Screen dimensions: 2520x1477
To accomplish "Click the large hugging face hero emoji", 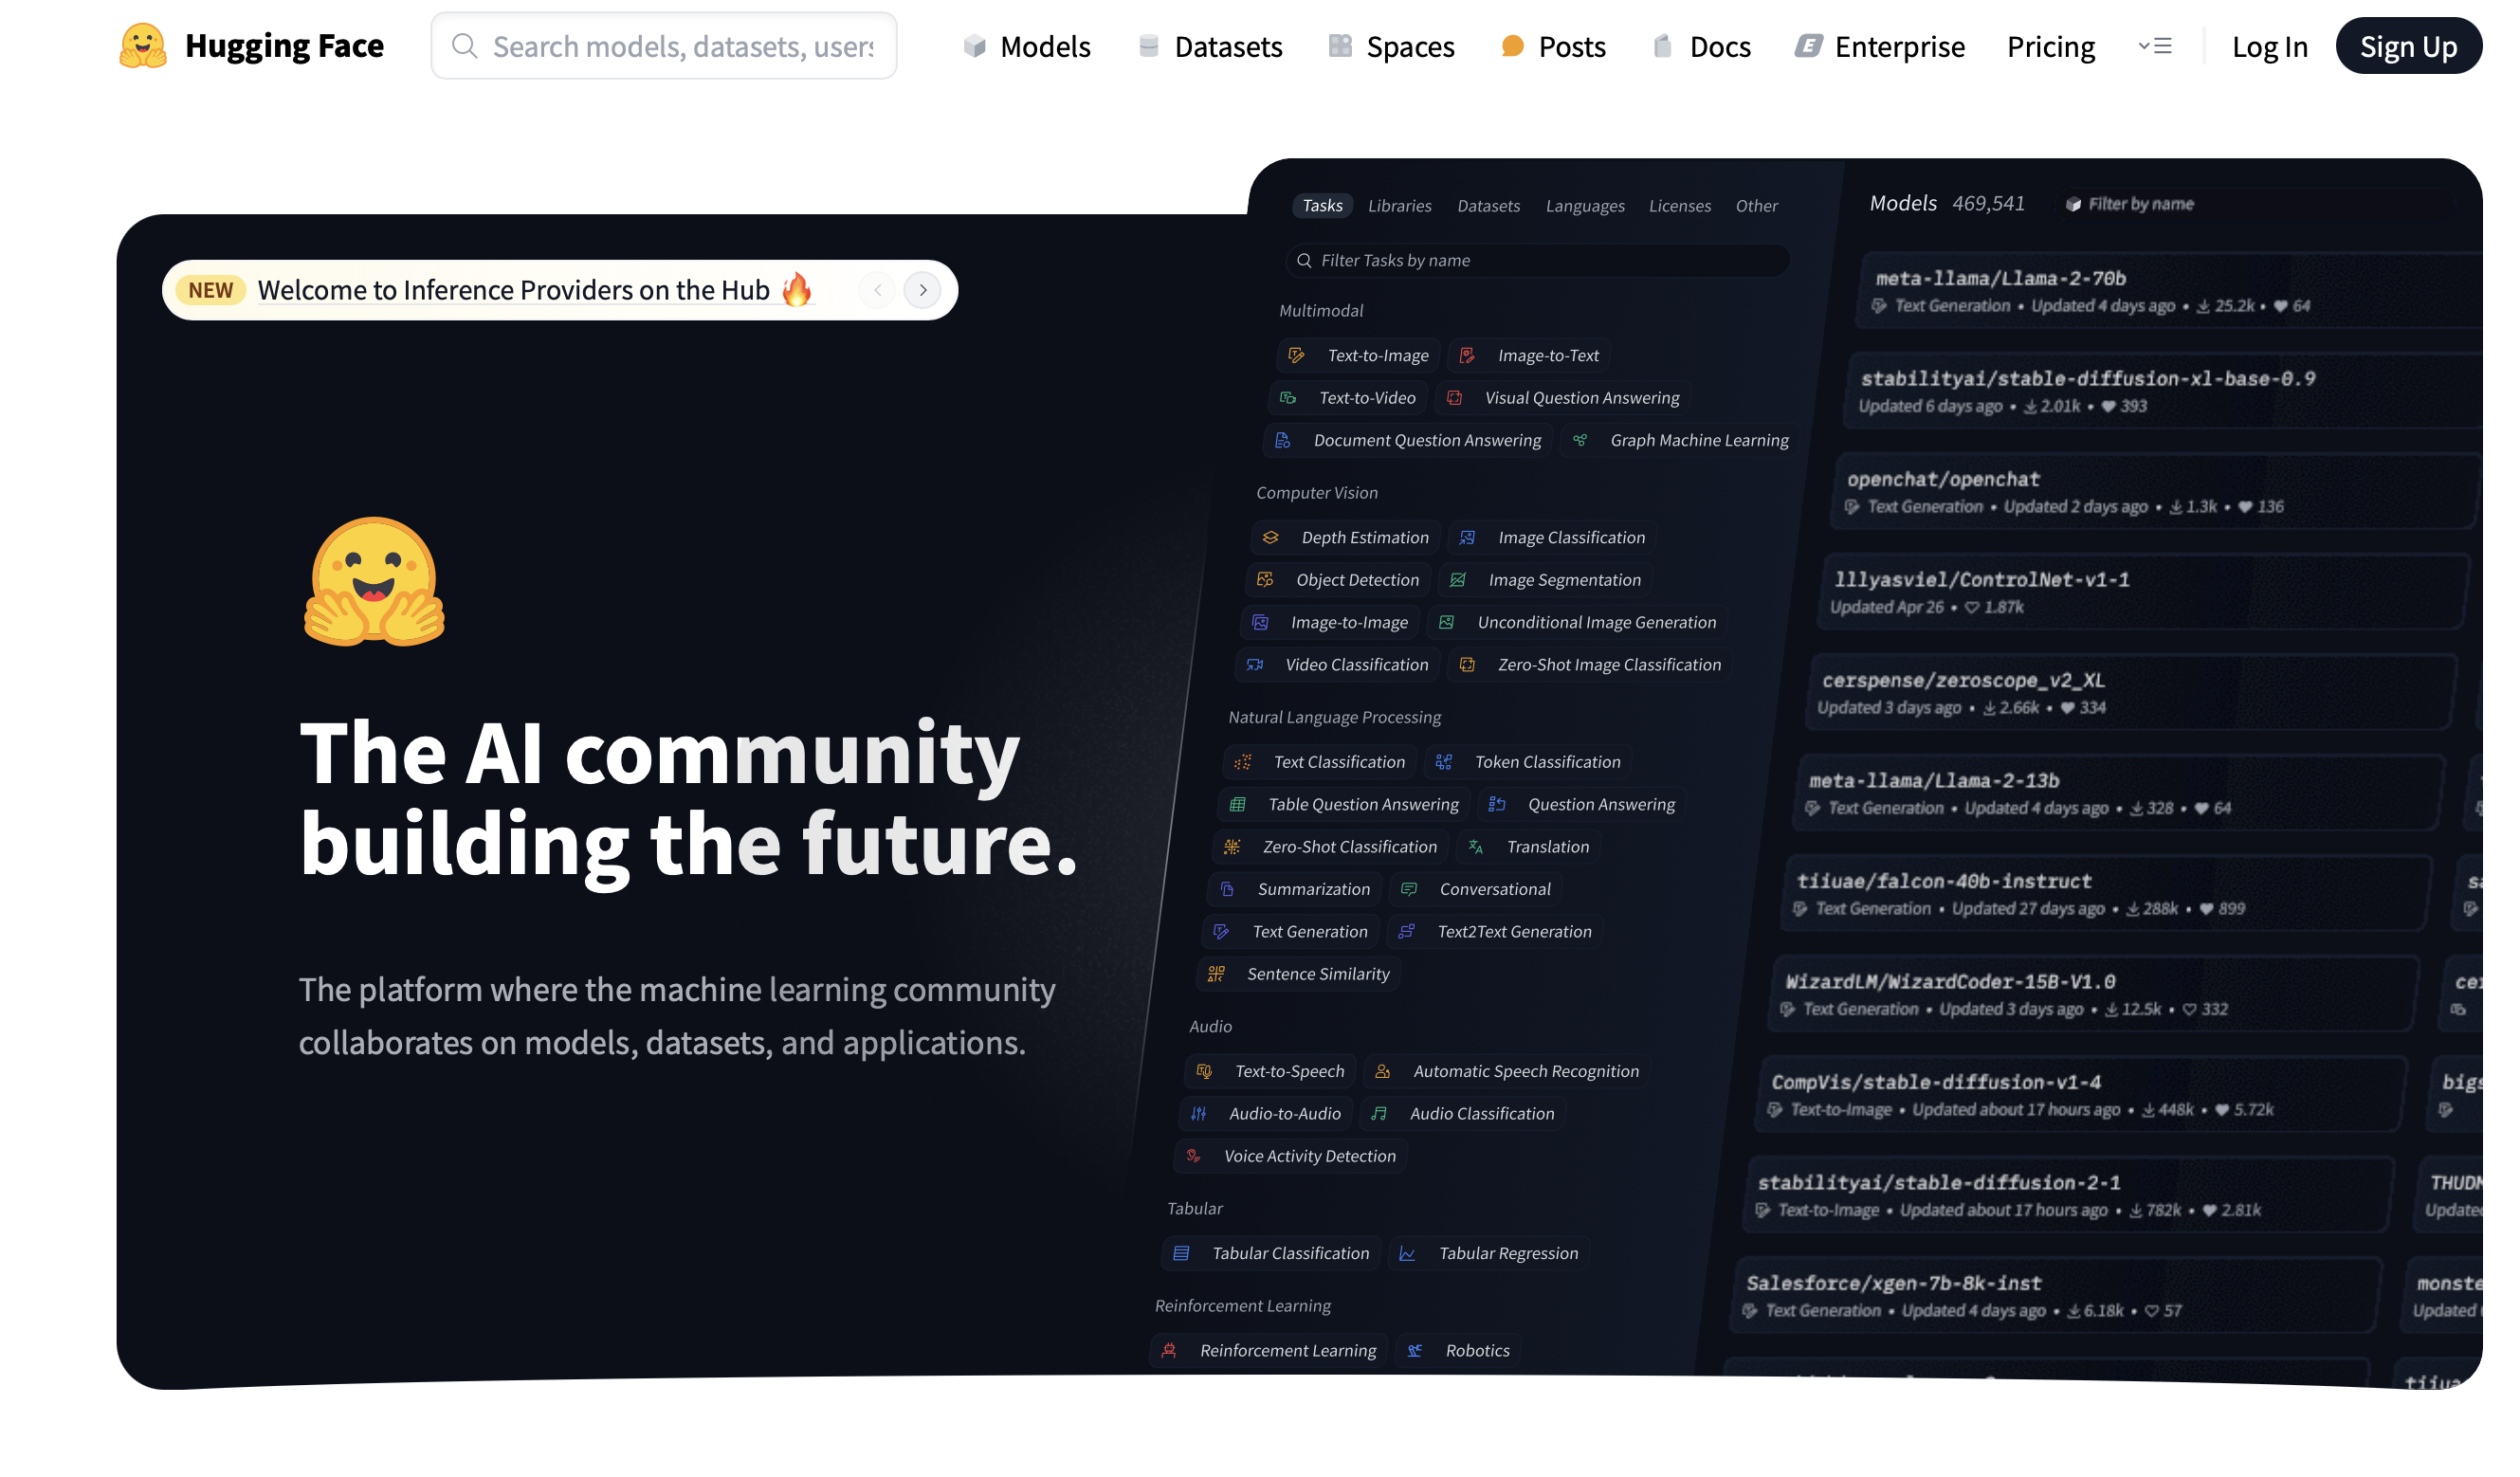I will 375,581.
